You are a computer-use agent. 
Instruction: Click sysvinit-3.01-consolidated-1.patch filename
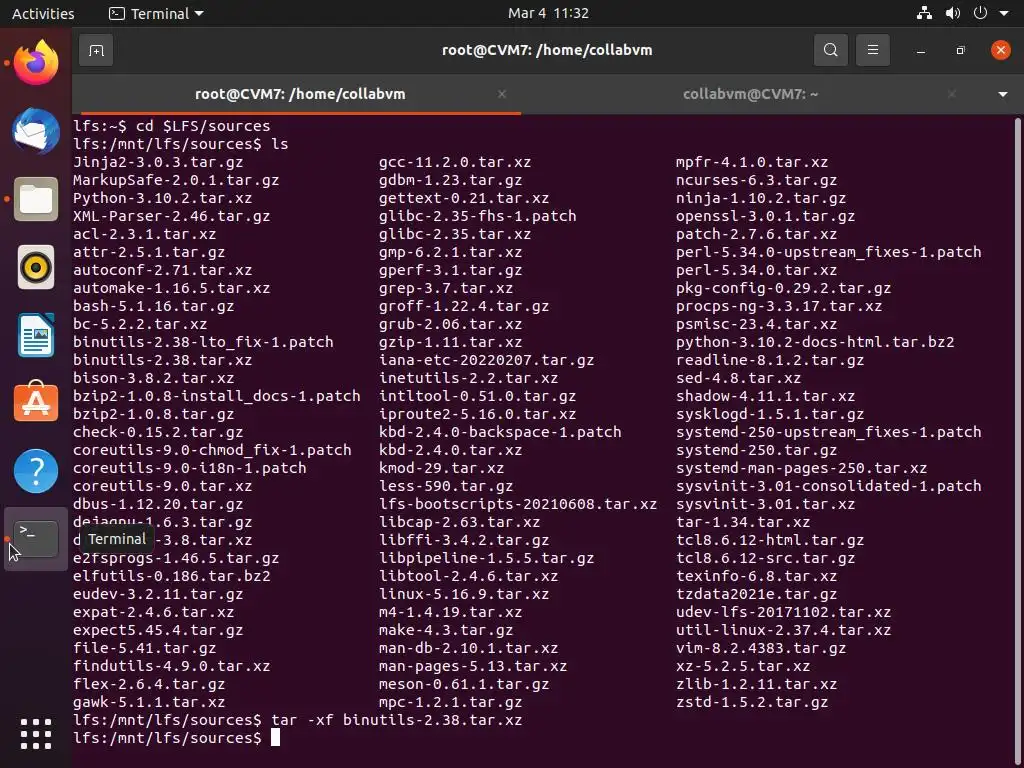pyautogui.click(x=829, y=486)
